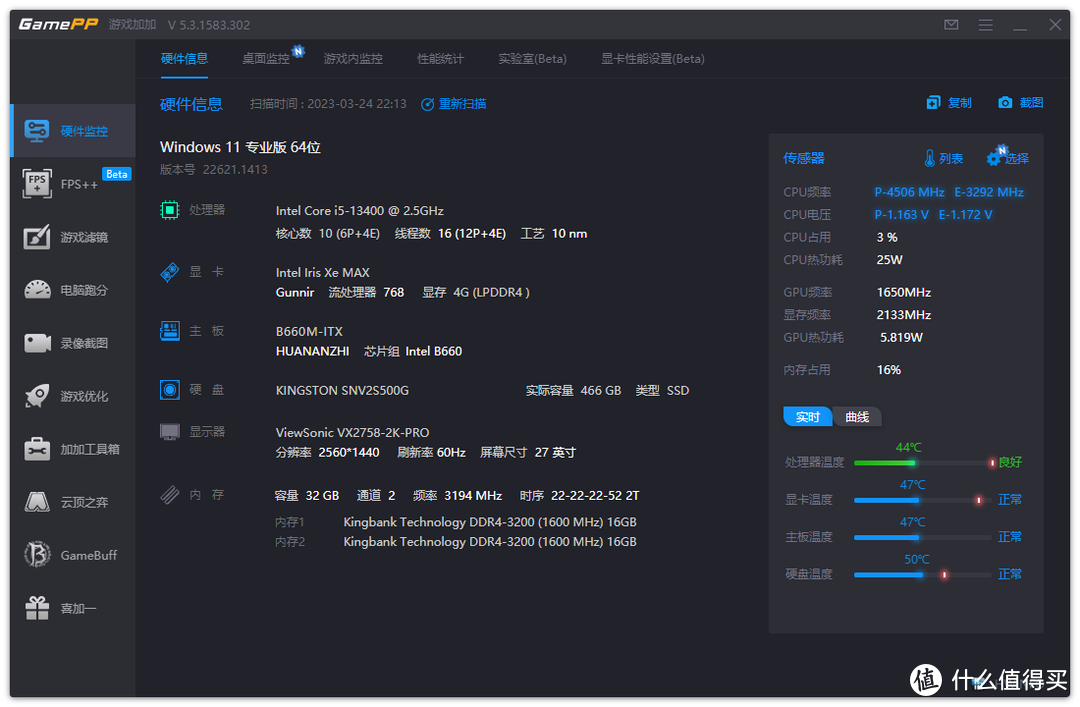
Task: Open the 录像截图 recording camera icon
Action: point(37,343)
